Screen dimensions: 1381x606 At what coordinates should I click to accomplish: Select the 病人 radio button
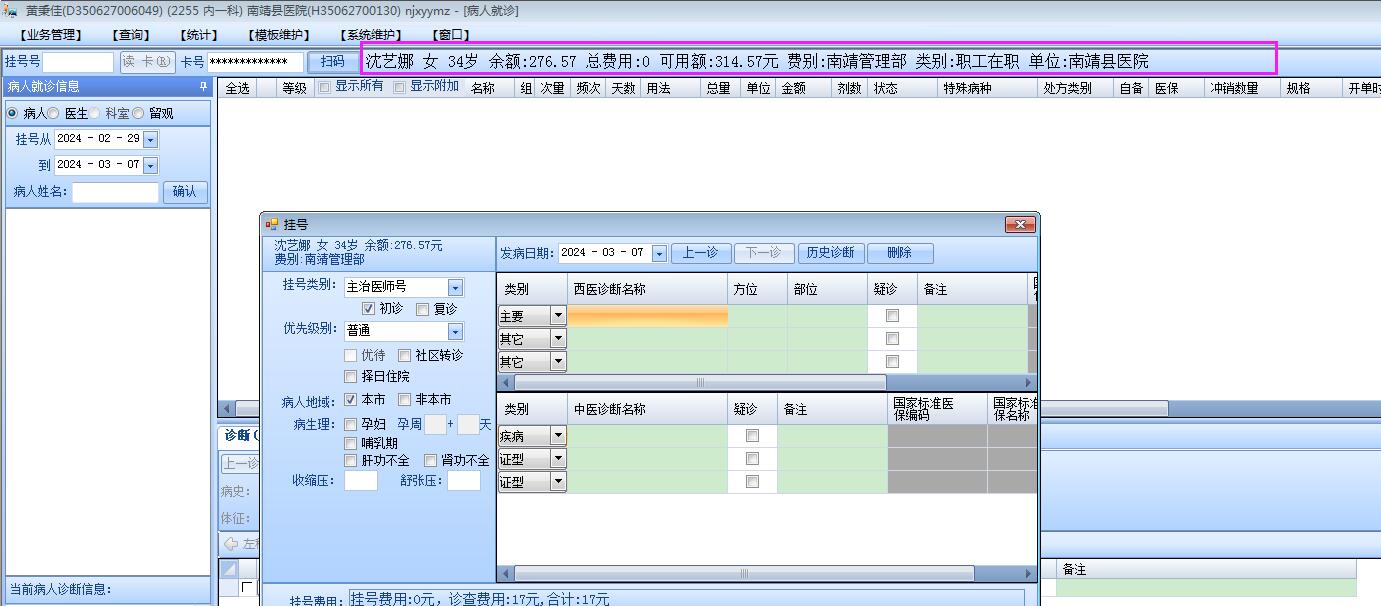pyautogui.click(x=12, y=114)
